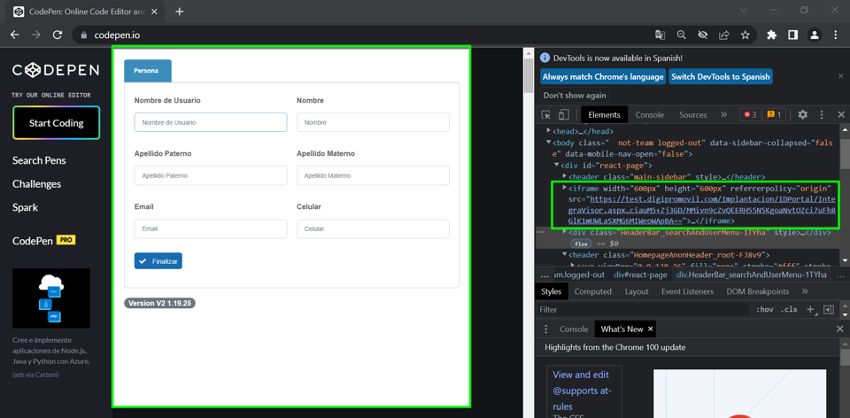Click the Chrome extensions puzzle icon

coord(771,35)
